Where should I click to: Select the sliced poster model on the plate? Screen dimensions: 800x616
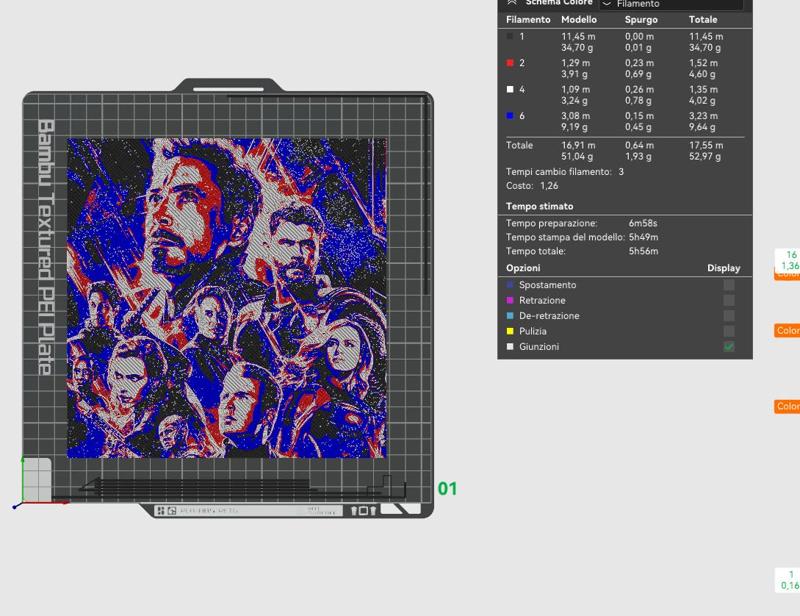pos(227,298)
